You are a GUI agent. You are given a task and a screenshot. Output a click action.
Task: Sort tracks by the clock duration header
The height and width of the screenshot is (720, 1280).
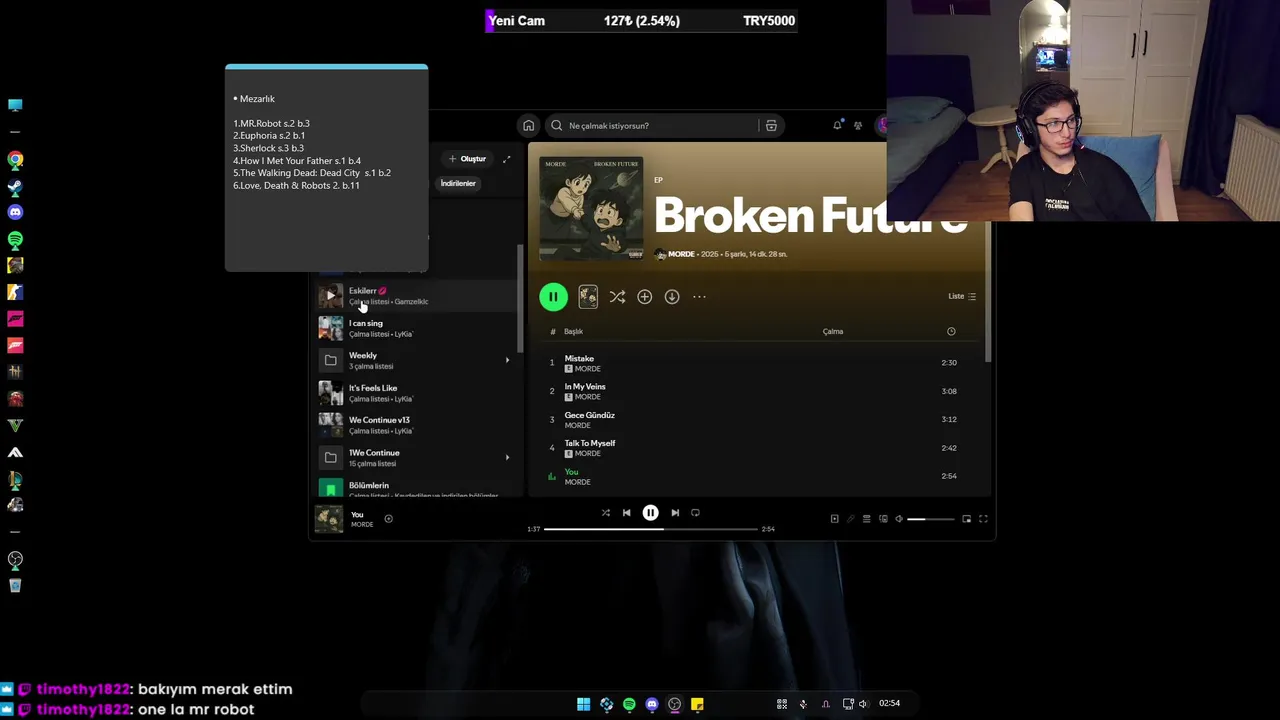pyautogui.click(x=951, y=331)
